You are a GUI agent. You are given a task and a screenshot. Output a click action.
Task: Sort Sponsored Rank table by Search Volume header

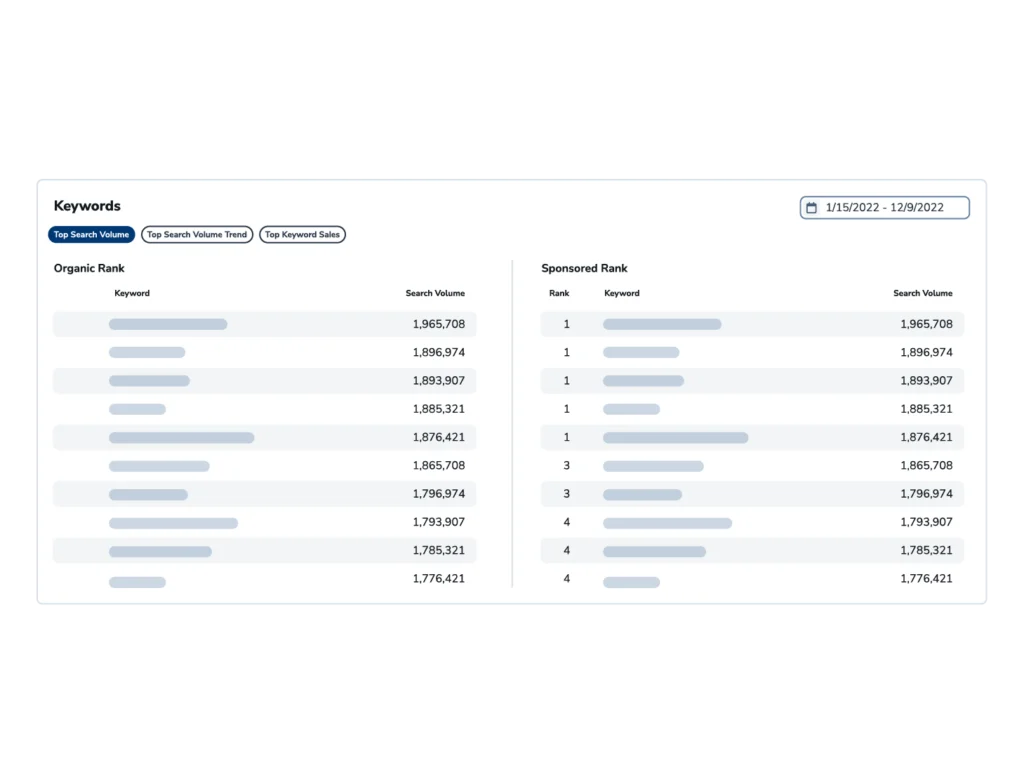click(922, 293)
